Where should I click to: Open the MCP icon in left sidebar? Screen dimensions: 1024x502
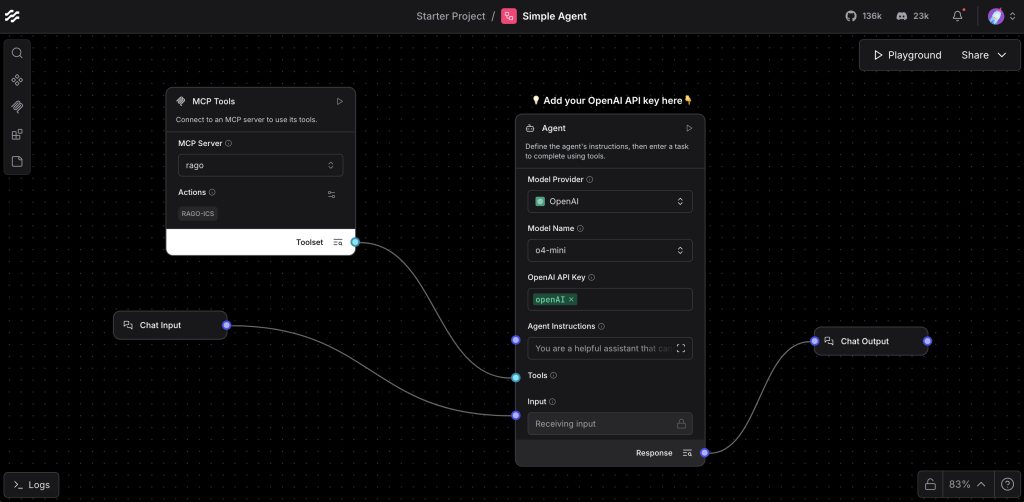pos(17,107)
